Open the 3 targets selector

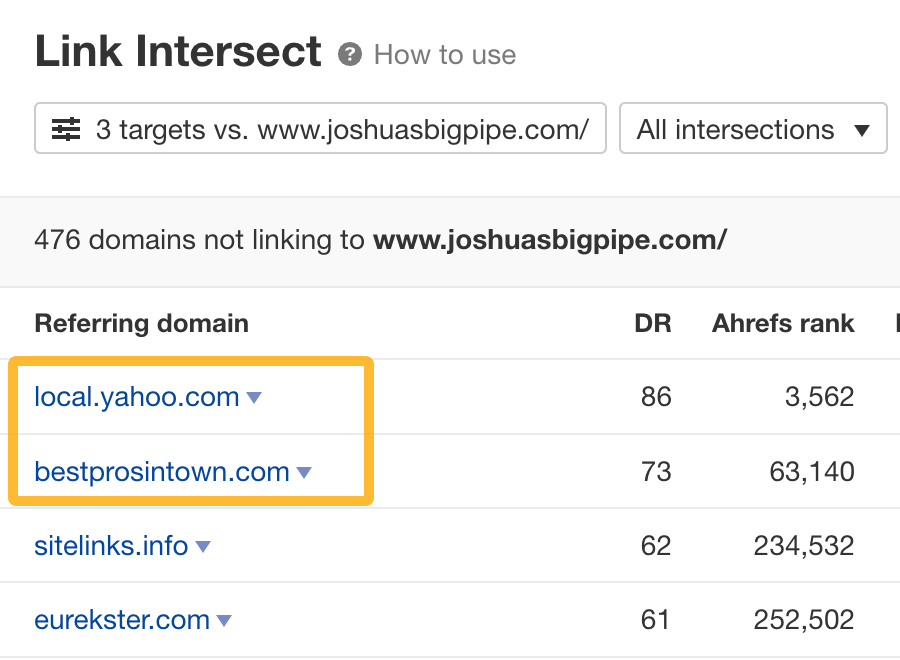(320, 128)
